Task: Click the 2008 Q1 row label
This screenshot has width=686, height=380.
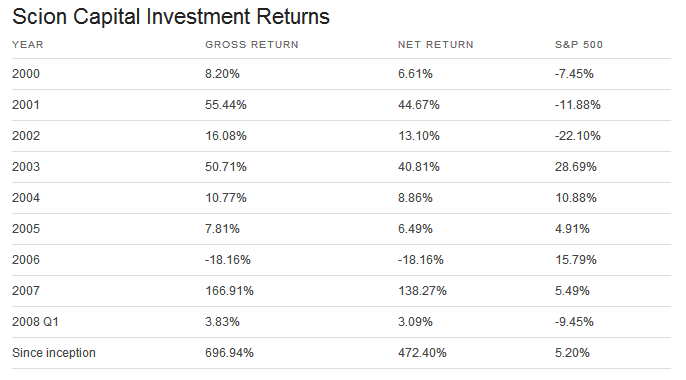Action: [35, 322]
